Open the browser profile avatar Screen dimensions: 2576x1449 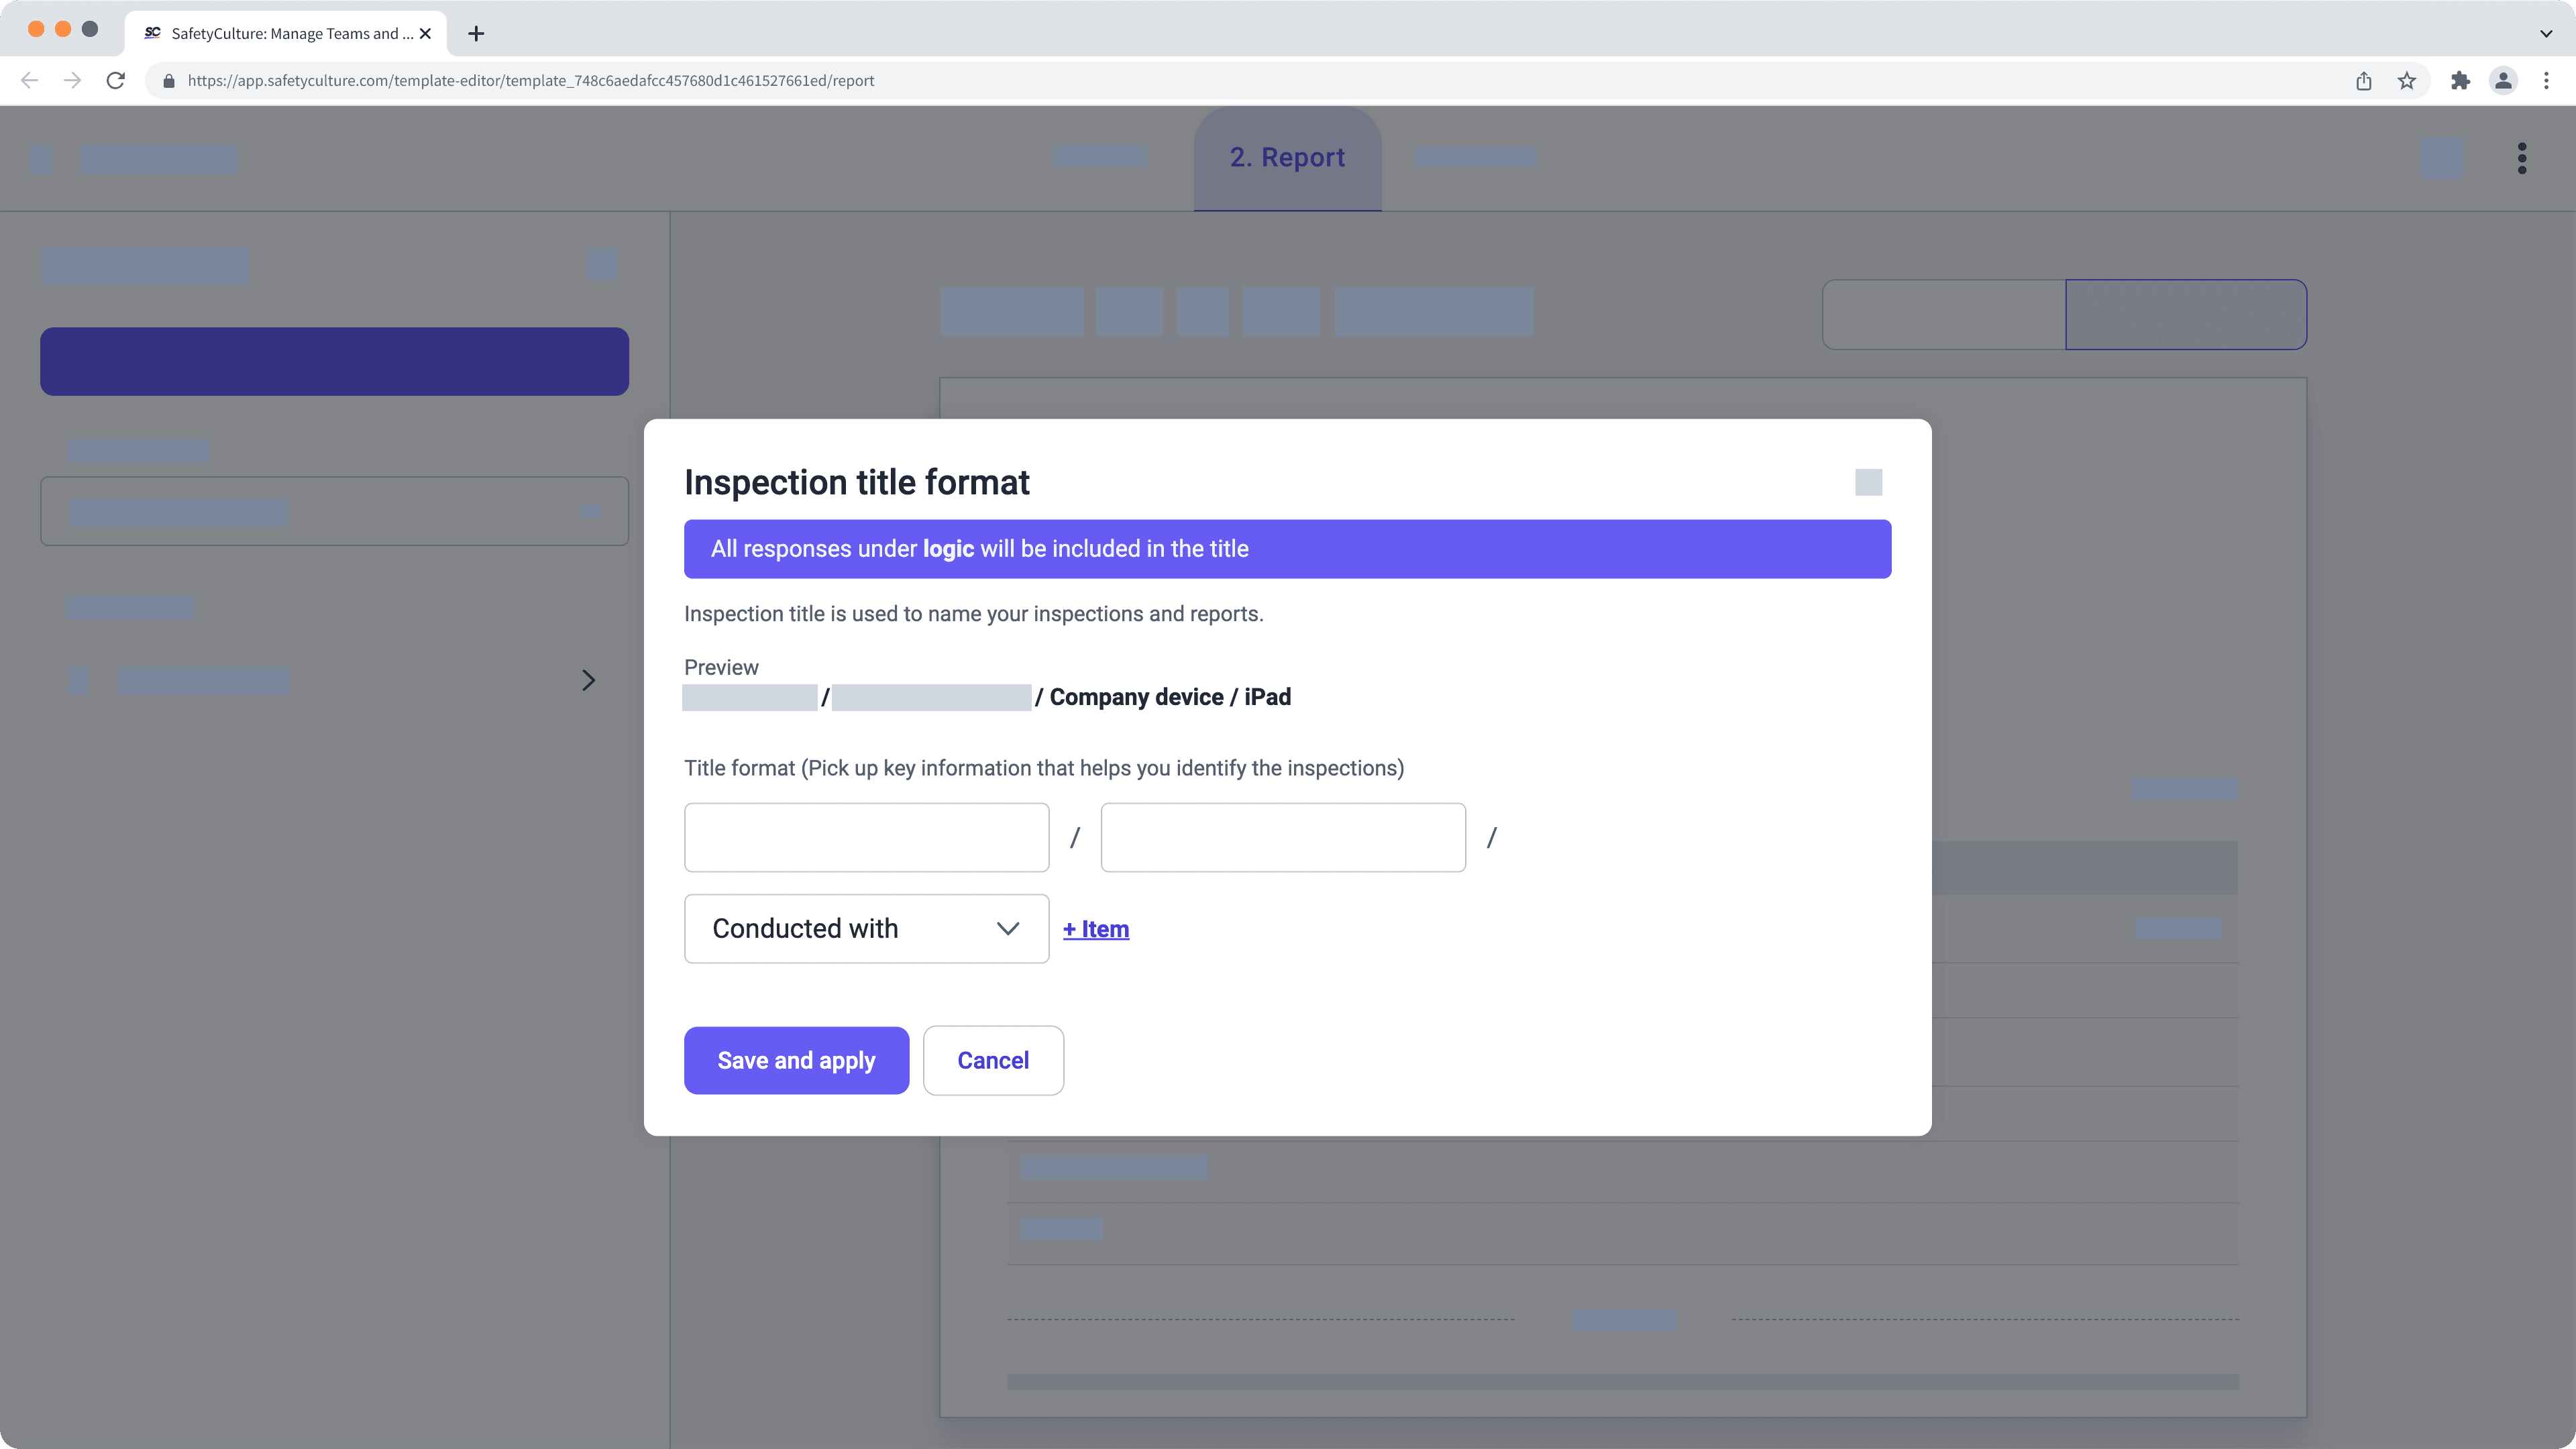(2503, 81)
